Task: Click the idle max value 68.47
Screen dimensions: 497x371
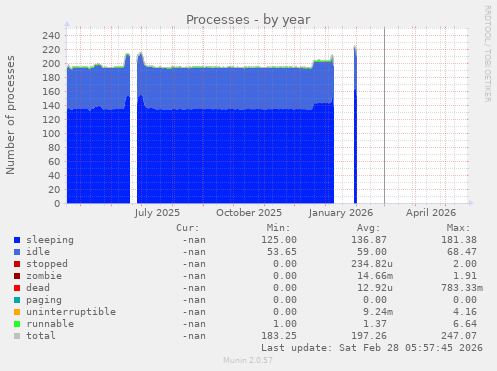Action: [462, 252]
